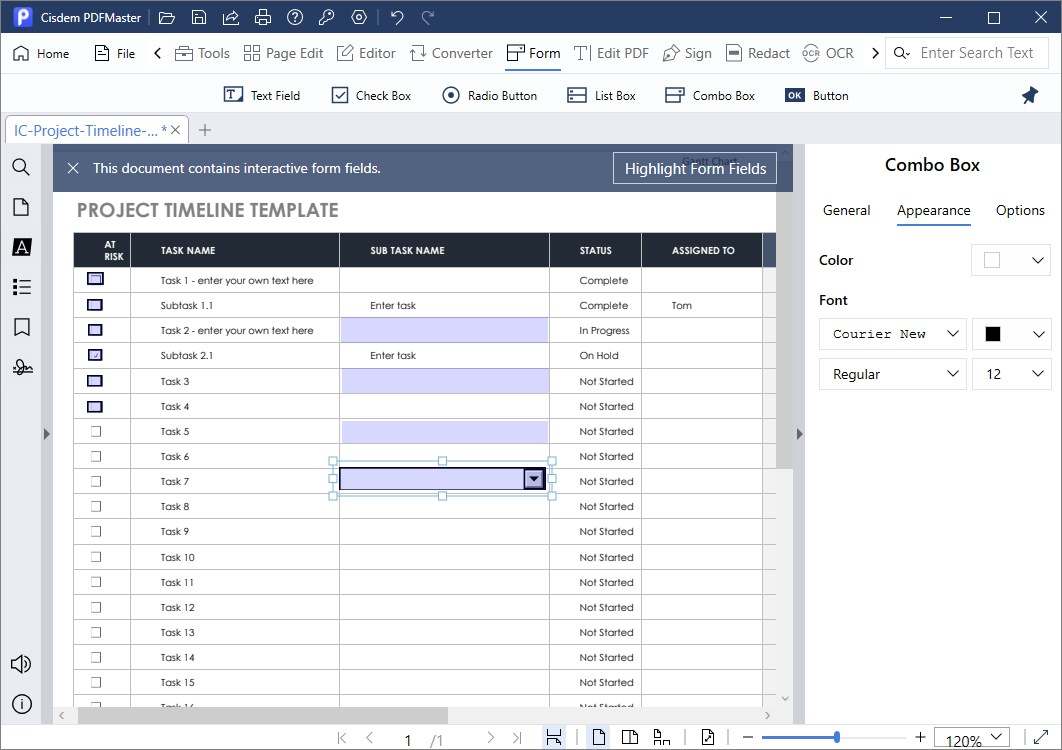Click the speaker read-aloud icon

21,664
